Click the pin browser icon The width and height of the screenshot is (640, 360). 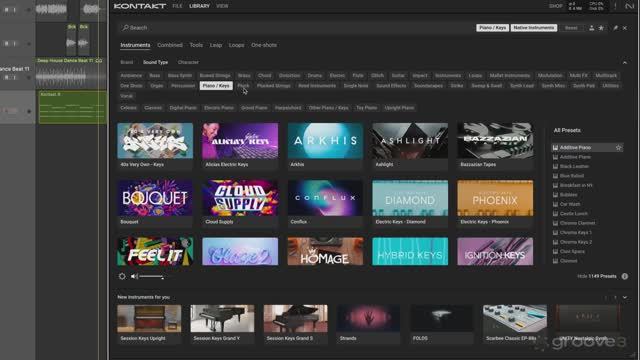coord(615,28)
